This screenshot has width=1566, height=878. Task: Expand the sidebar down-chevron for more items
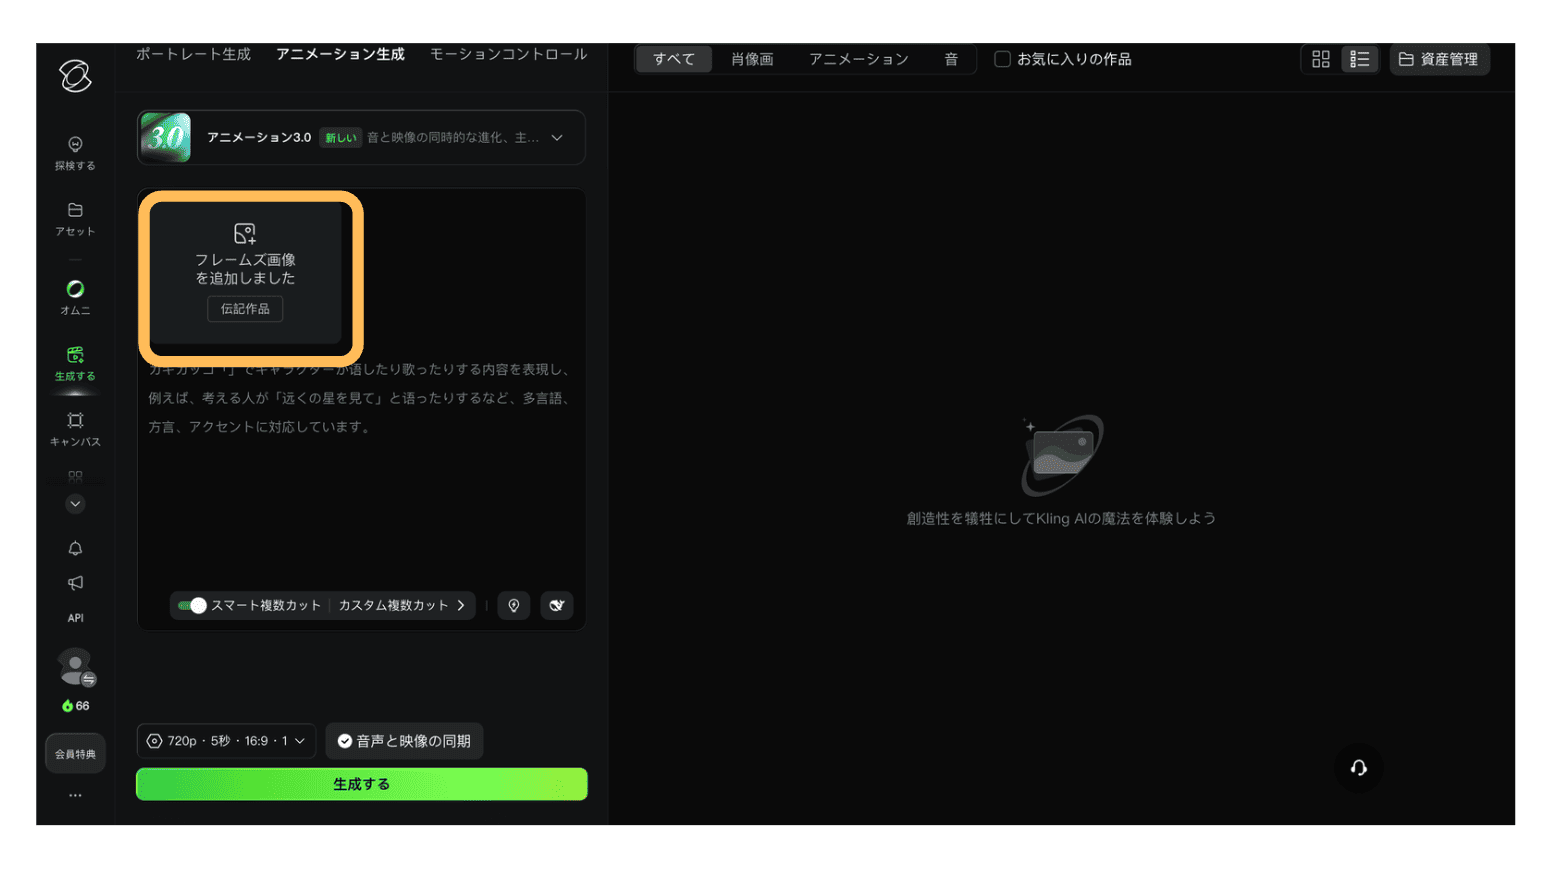point(75,504)
